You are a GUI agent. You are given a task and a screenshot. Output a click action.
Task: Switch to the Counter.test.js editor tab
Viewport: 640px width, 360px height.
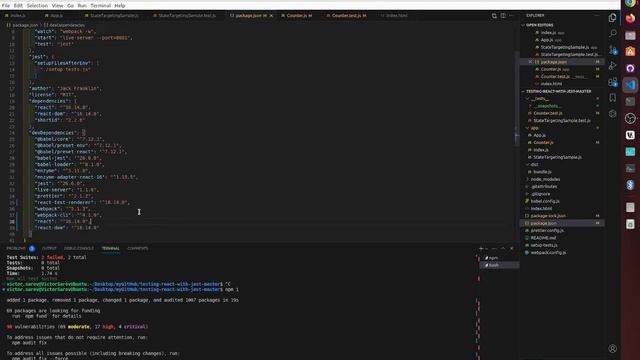click(x=346, y=16)
